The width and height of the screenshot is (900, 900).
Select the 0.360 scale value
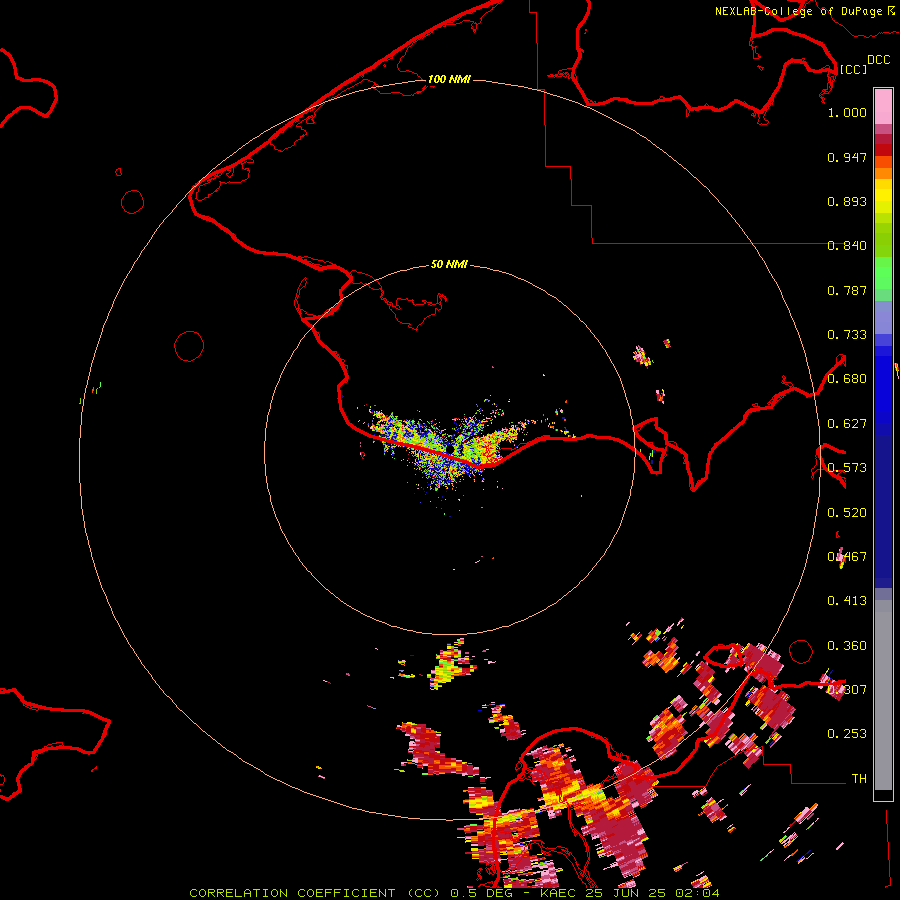(847, 646)
